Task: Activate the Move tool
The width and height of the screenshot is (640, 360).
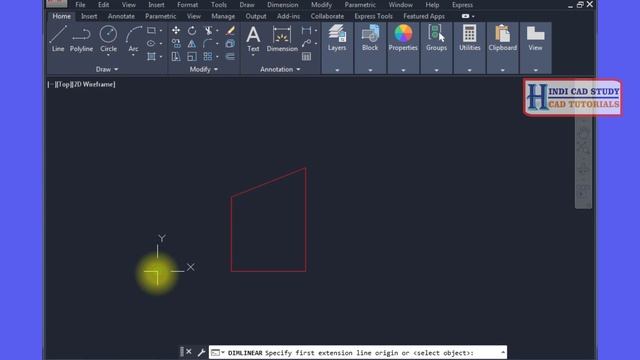Action: pos(176,31)
